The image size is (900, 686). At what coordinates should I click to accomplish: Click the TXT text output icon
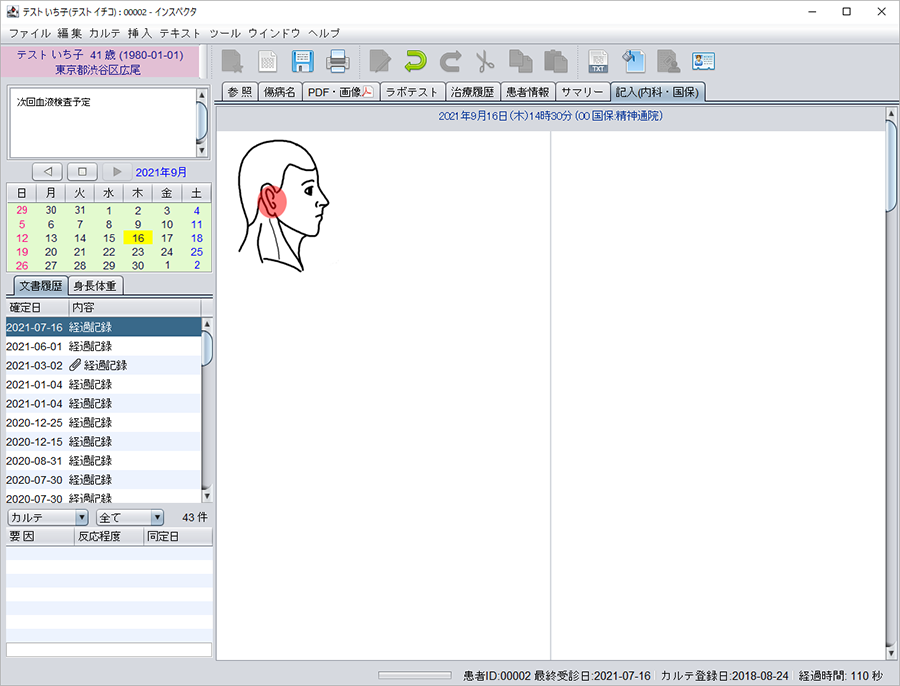598,61
